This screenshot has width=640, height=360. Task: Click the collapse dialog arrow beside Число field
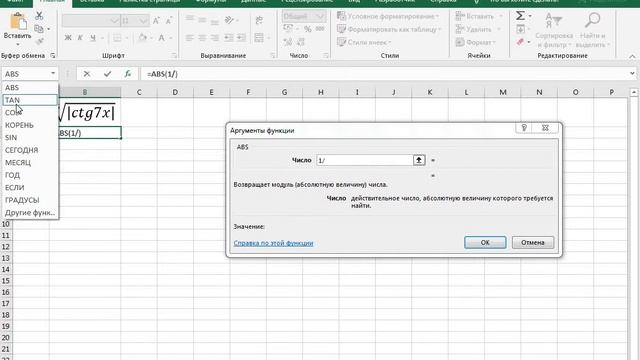pos(419,160)
